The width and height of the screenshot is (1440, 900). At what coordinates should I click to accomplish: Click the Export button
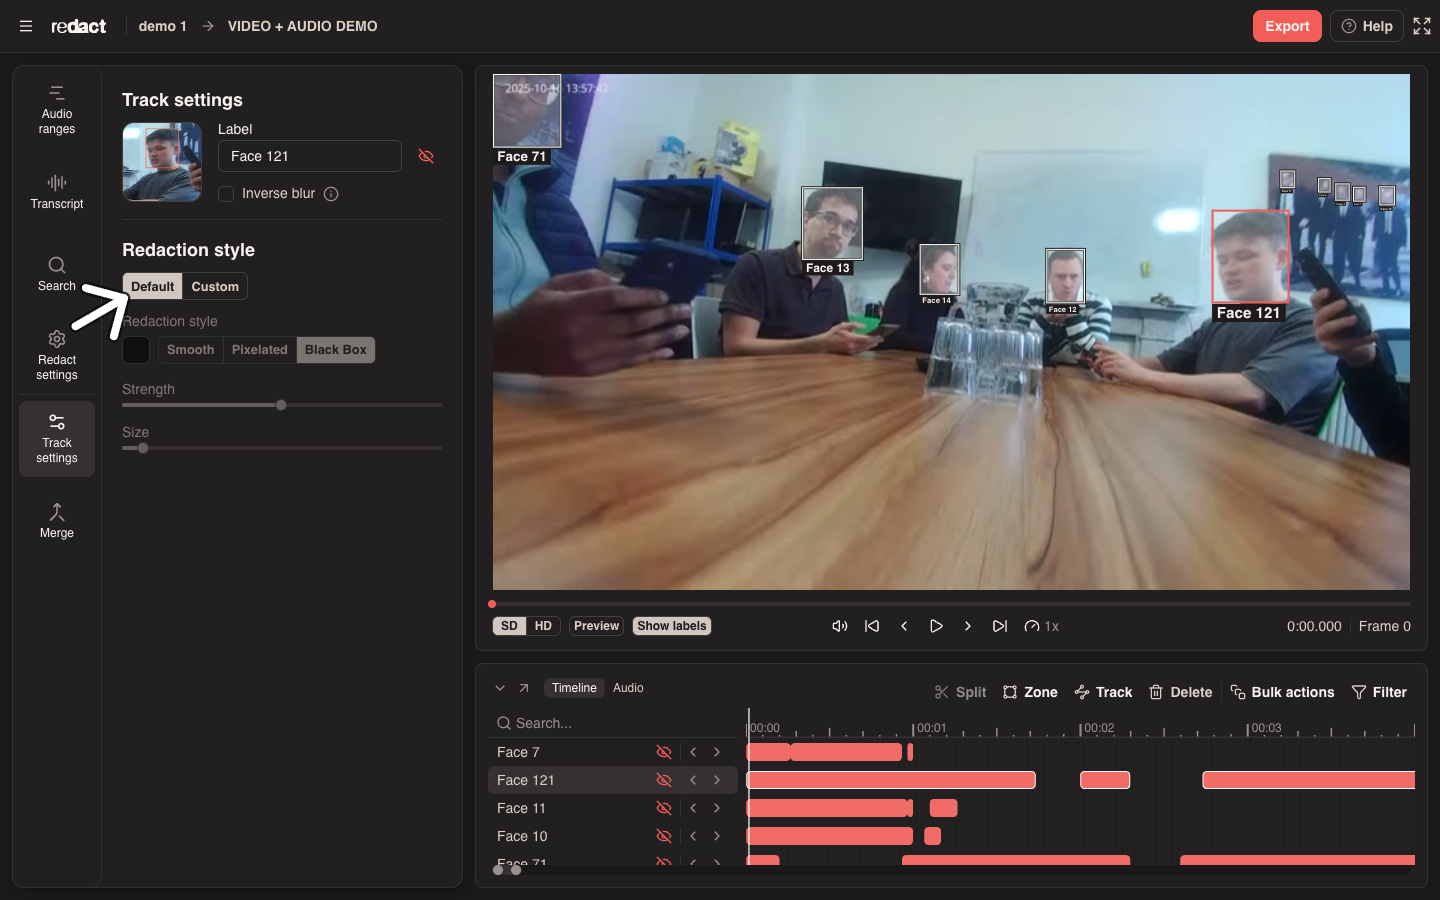[1287, 26]
